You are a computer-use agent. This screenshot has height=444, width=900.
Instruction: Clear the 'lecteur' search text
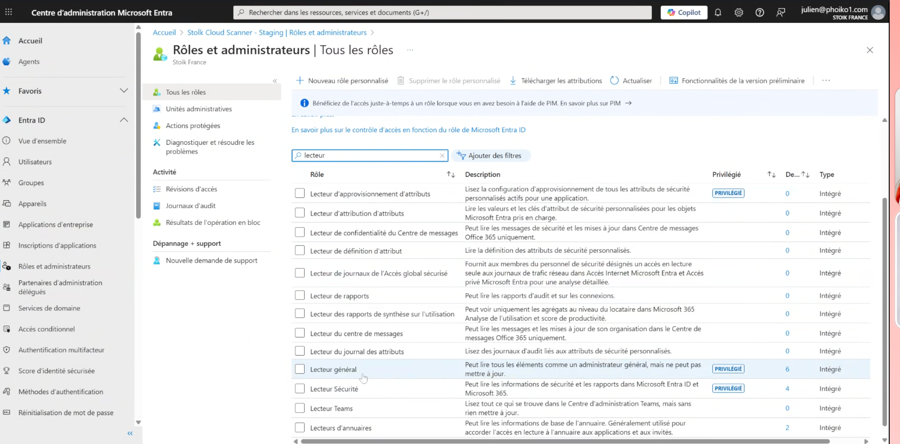pos(442,156)
